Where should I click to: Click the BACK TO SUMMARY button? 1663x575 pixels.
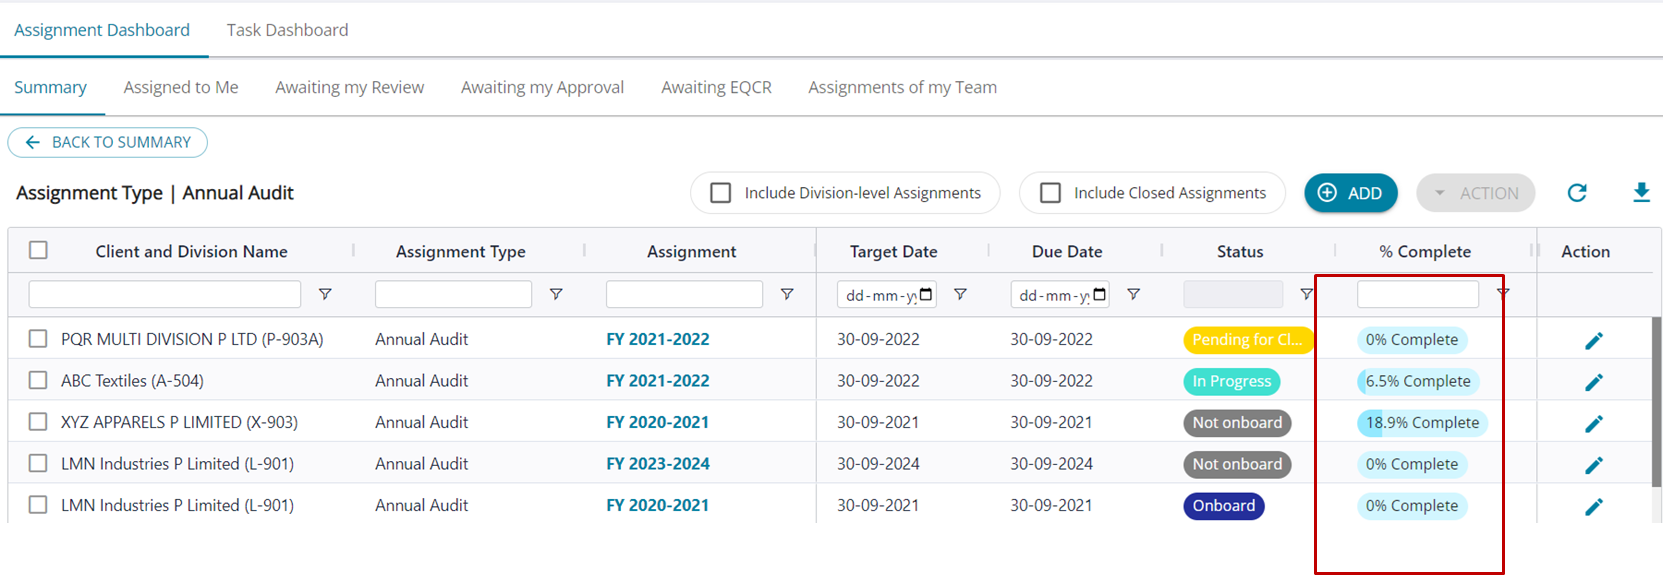coord(108,142)
